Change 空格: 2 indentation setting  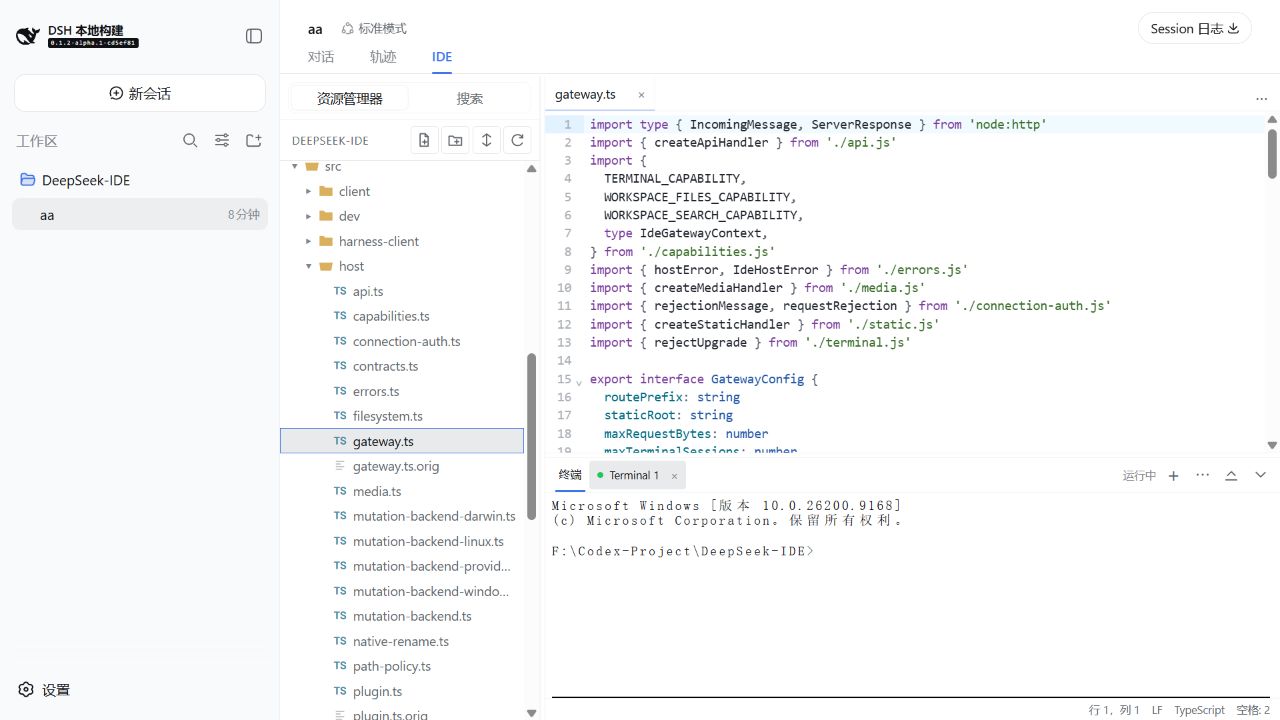(x=1253, y=710)
